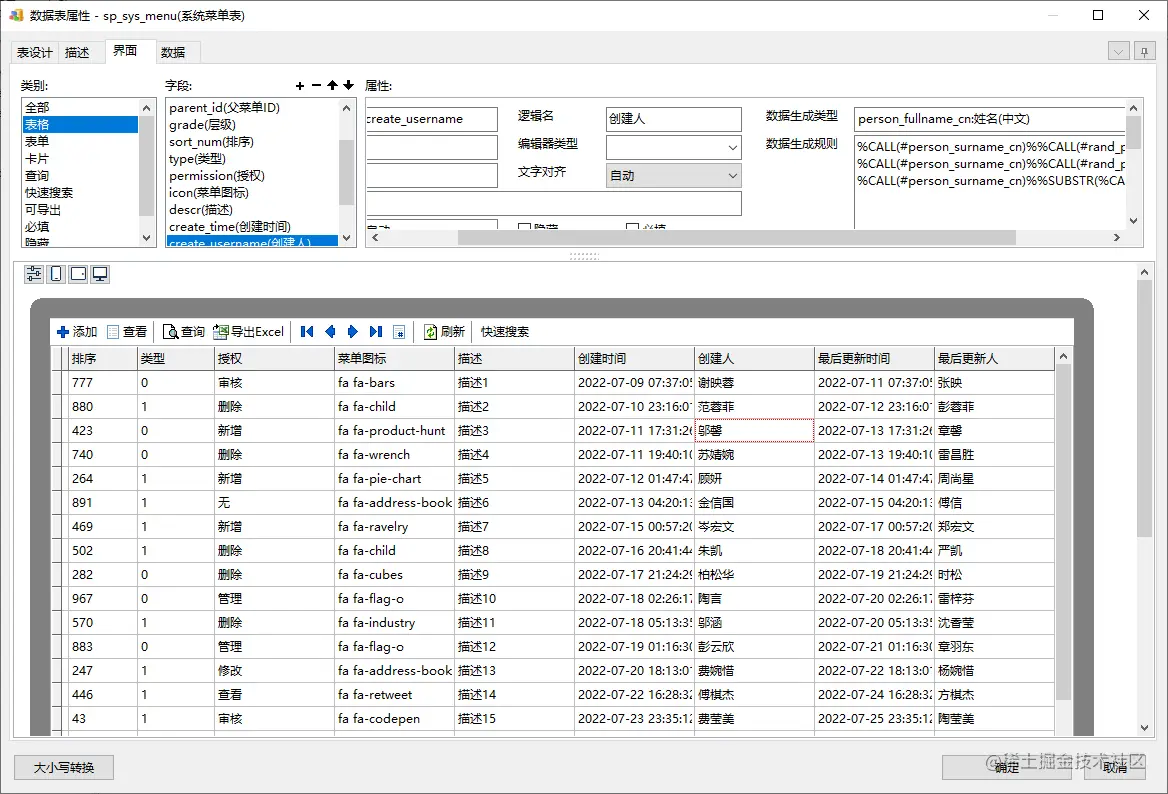1168x794 pixels.
Task: Remove field with minus icon
Action: click(316, 86)
